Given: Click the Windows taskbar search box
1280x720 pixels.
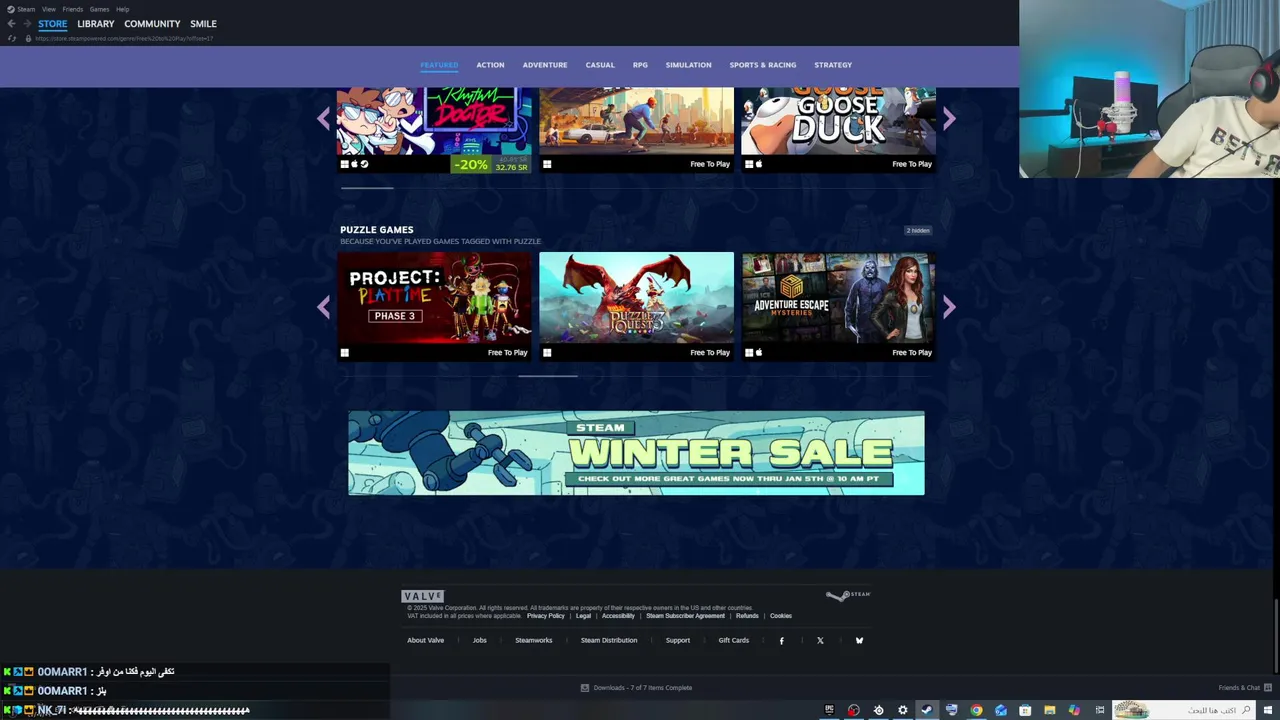Looking at the screenshot, I should click(1183, 710).
